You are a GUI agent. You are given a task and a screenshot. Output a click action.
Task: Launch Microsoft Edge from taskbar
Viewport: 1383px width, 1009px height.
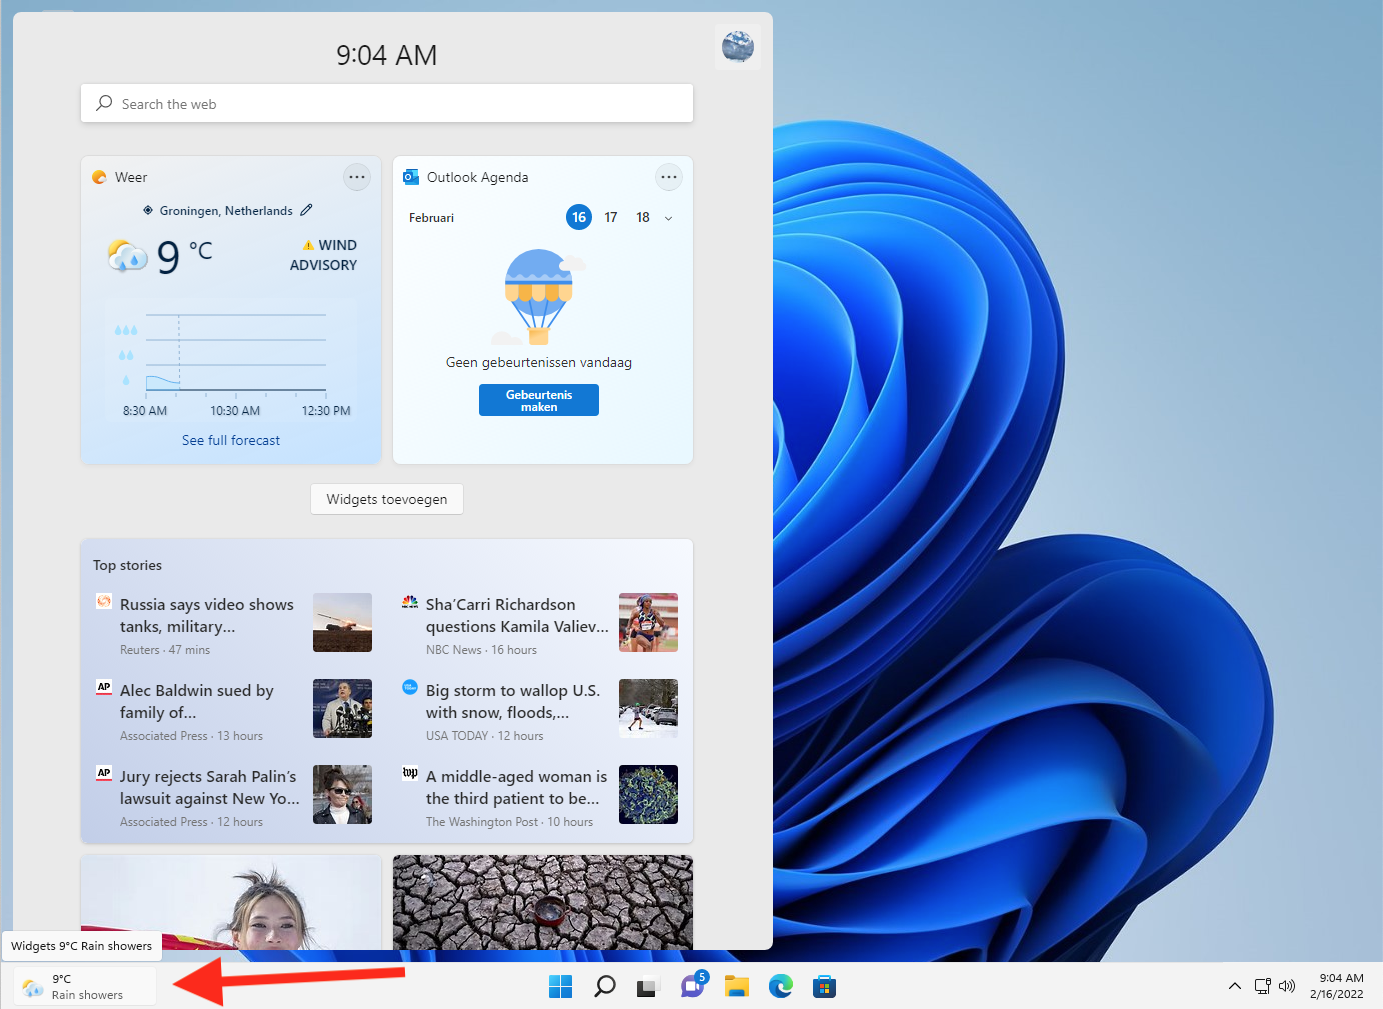coord(780,987)
